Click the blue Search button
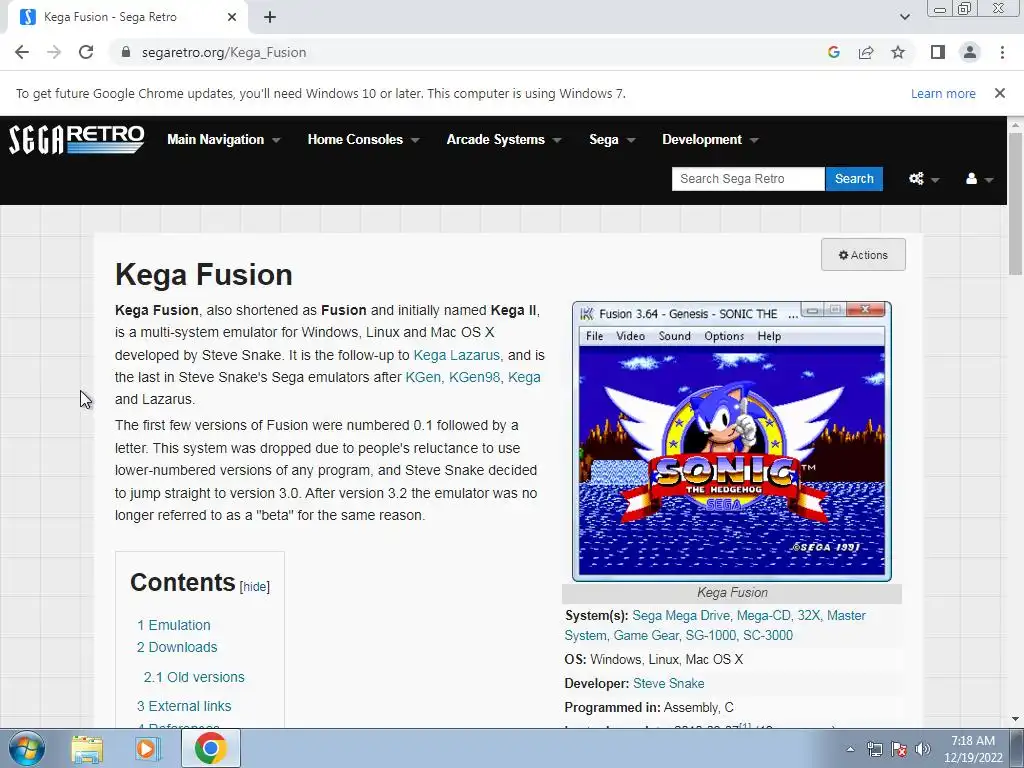The height and width of the screenshot is (768, 1024). pyautogui.click(x=854, y=179)
